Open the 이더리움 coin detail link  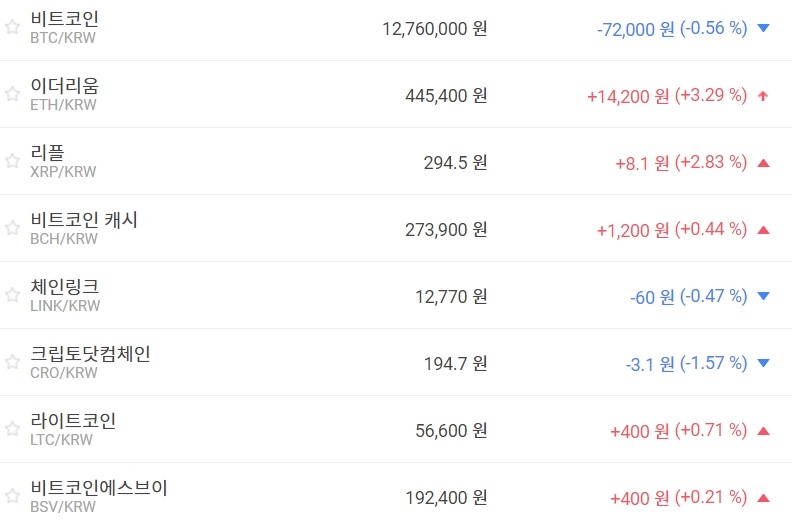pos(65,86)
